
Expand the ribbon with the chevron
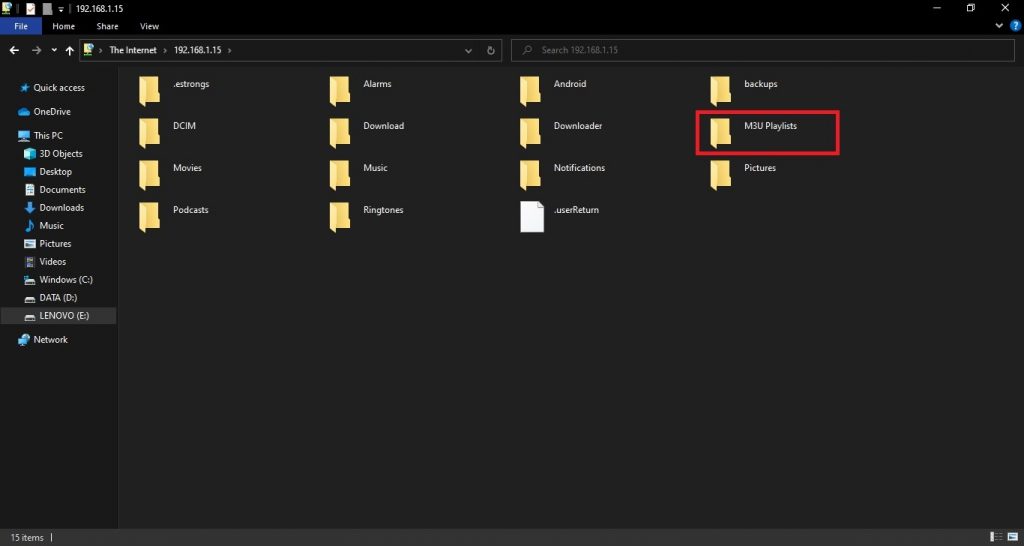pyautogui.click(x=999, y=26)
